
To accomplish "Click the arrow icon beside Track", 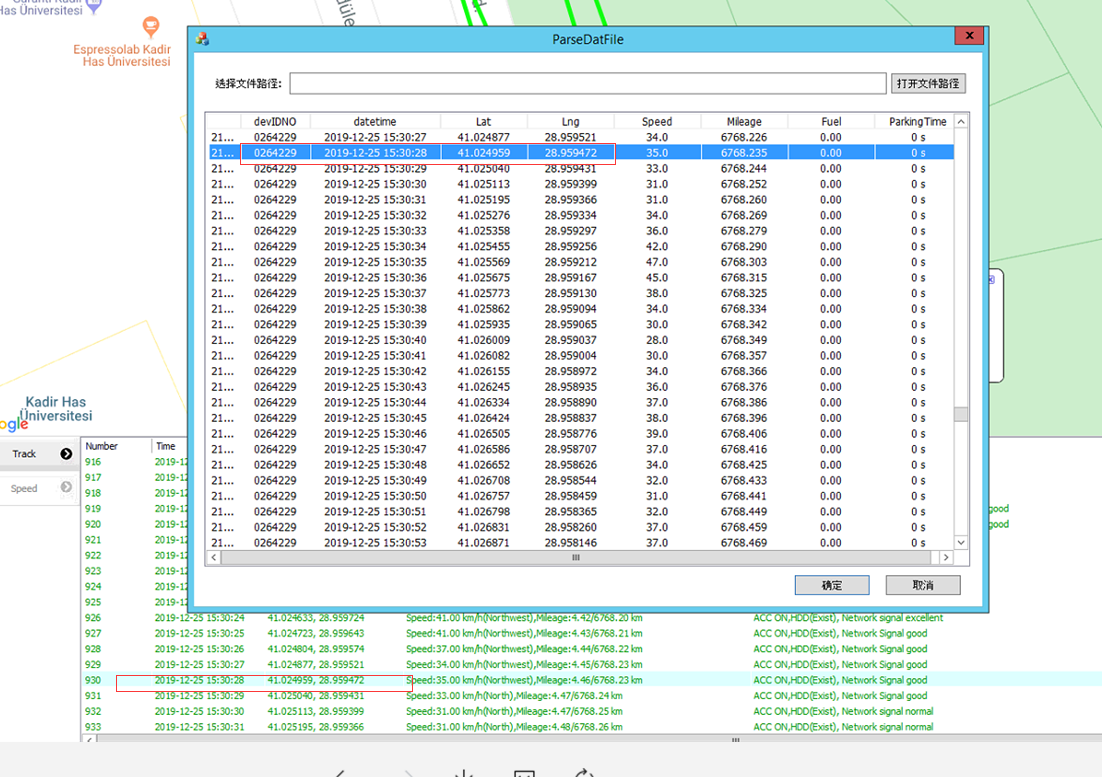I will tap(66, 454).
